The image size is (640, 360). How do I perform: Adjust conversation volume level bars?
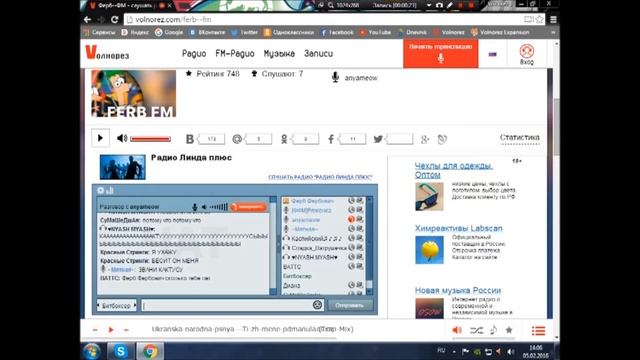click(219, 207)
